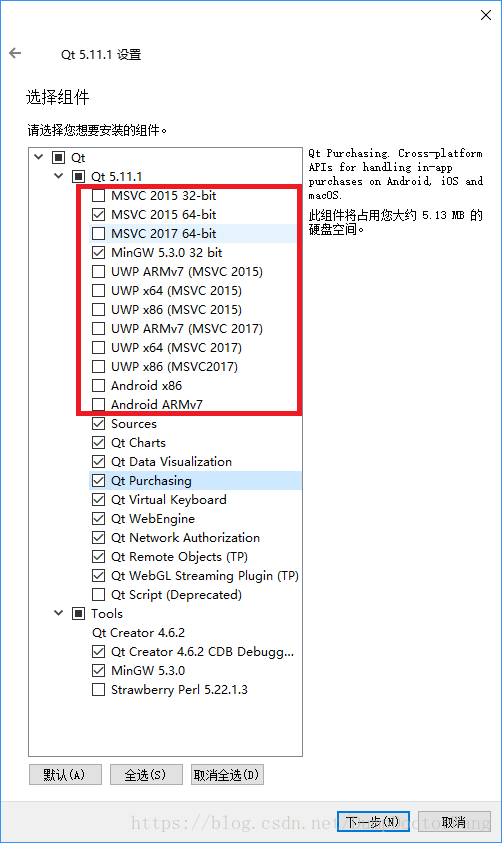Select the MSVC 2017 64-bit label
This screenshot has width=502, height=843.
pyautogui.click(x=163, y=233)
